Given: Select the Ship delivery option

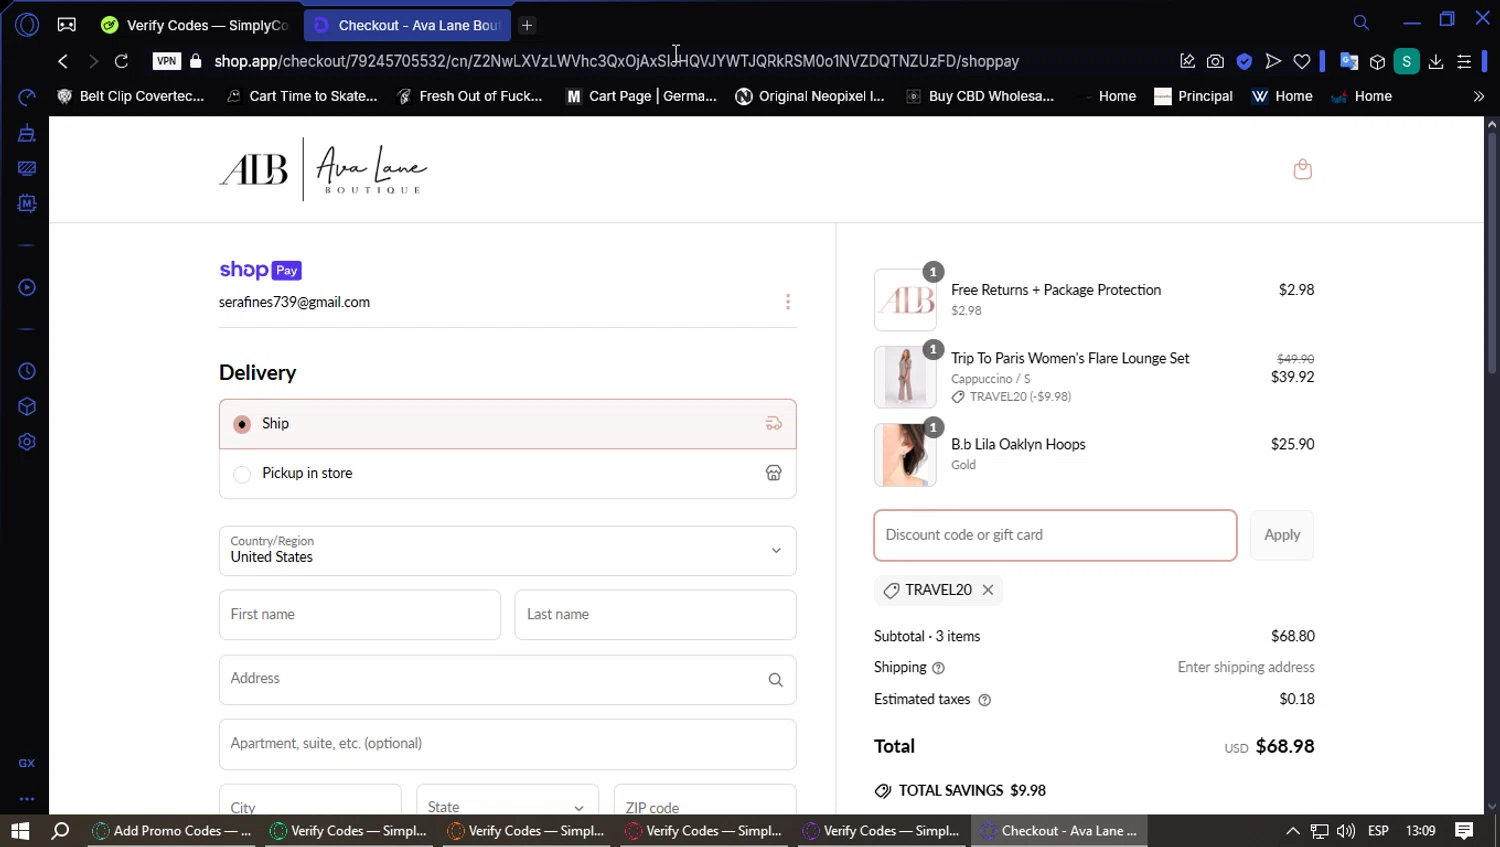Looking at the screenshot, I should tap(508, 424).
